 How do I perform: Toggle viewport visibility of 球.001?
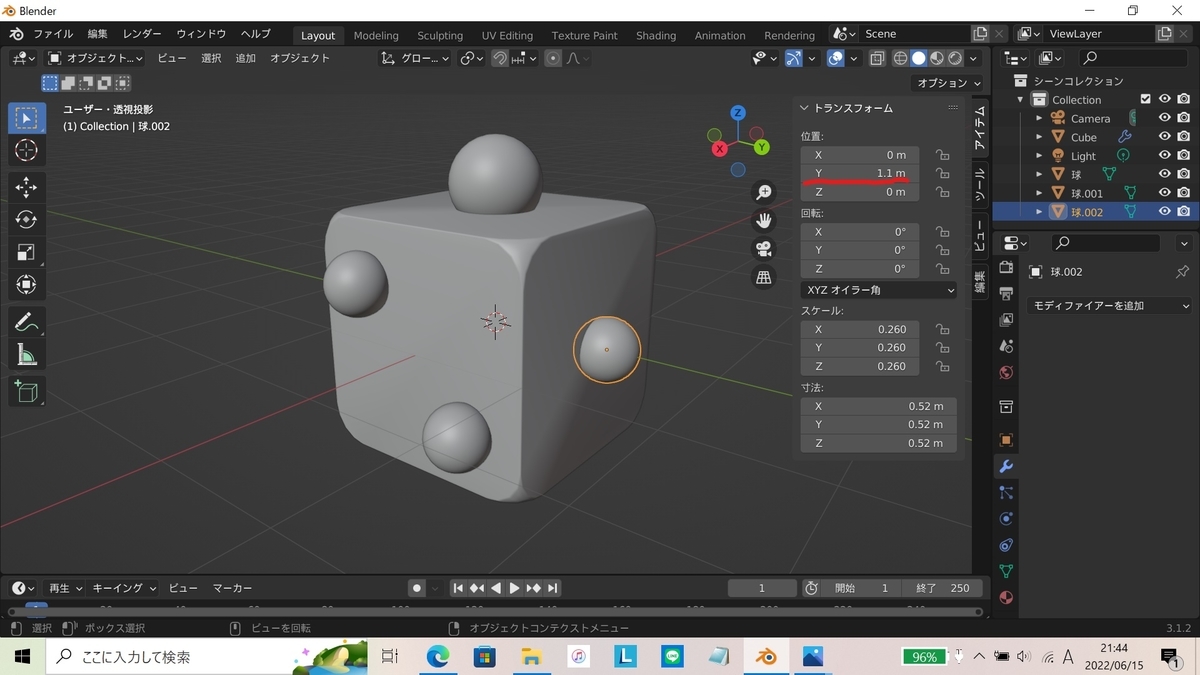(x=1164, y=193)
